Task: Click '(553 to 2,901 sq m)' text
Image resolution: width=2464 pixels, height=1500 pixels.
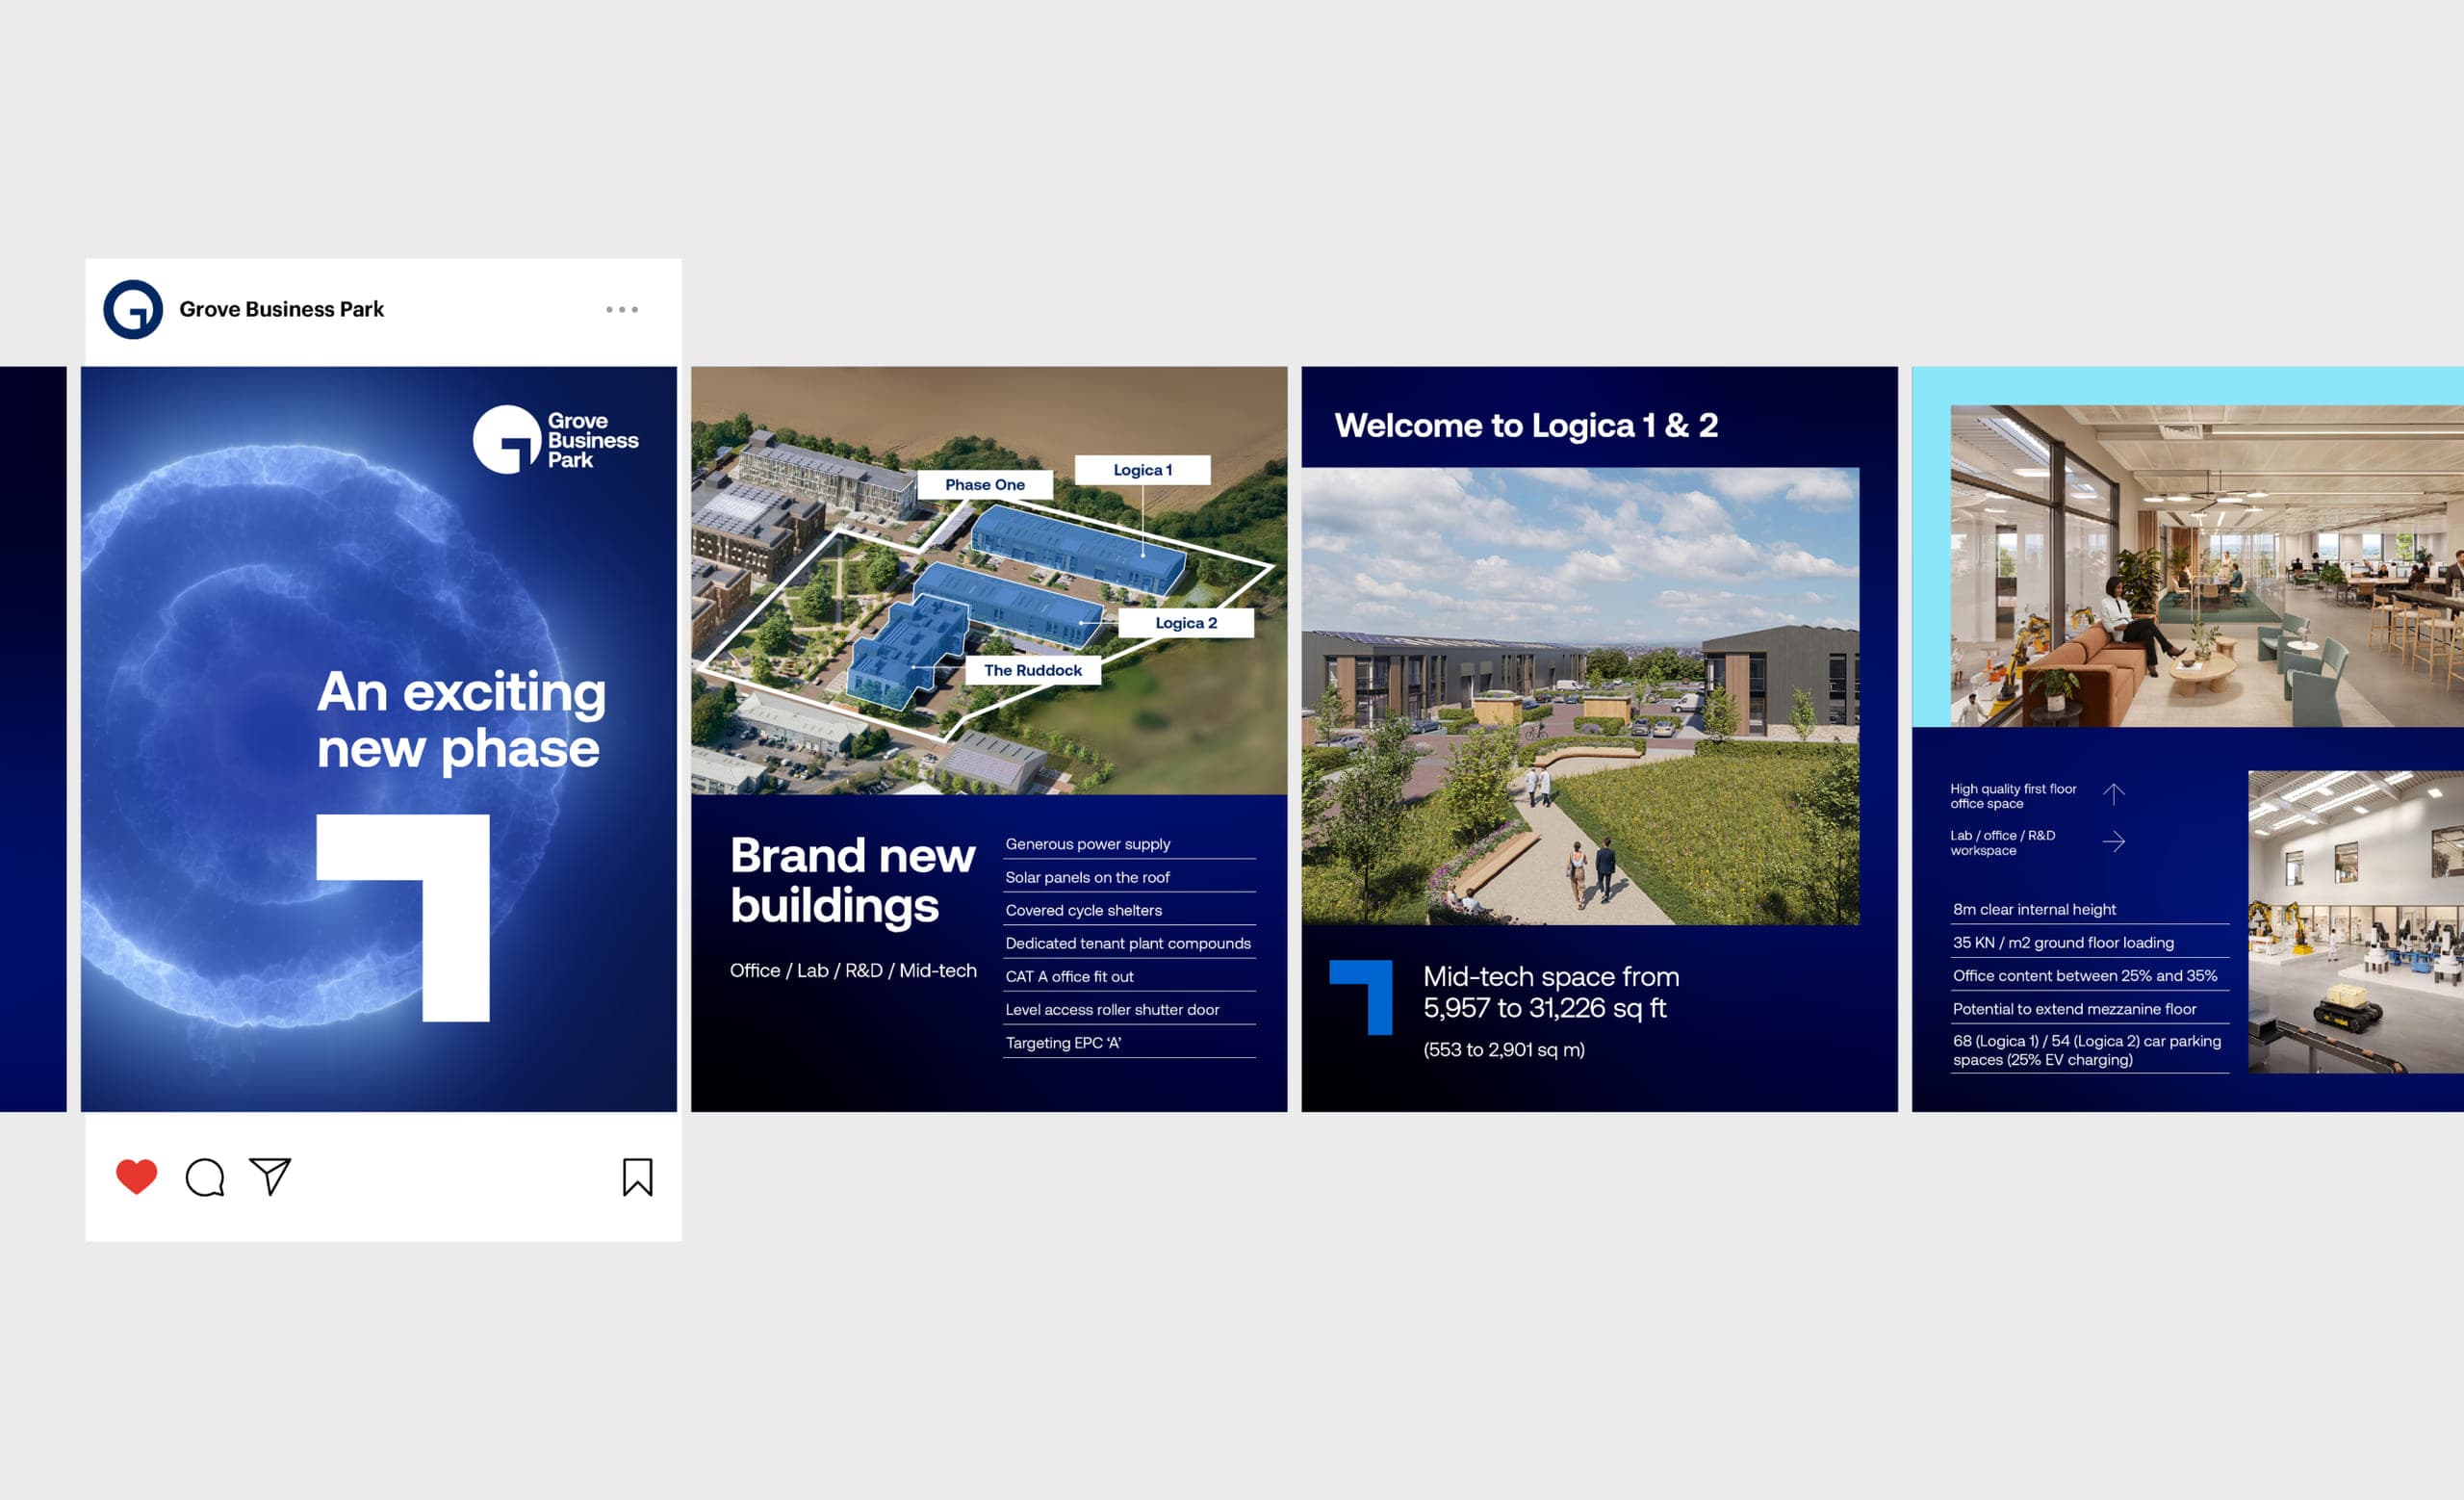Action: click(1504, 1049)
